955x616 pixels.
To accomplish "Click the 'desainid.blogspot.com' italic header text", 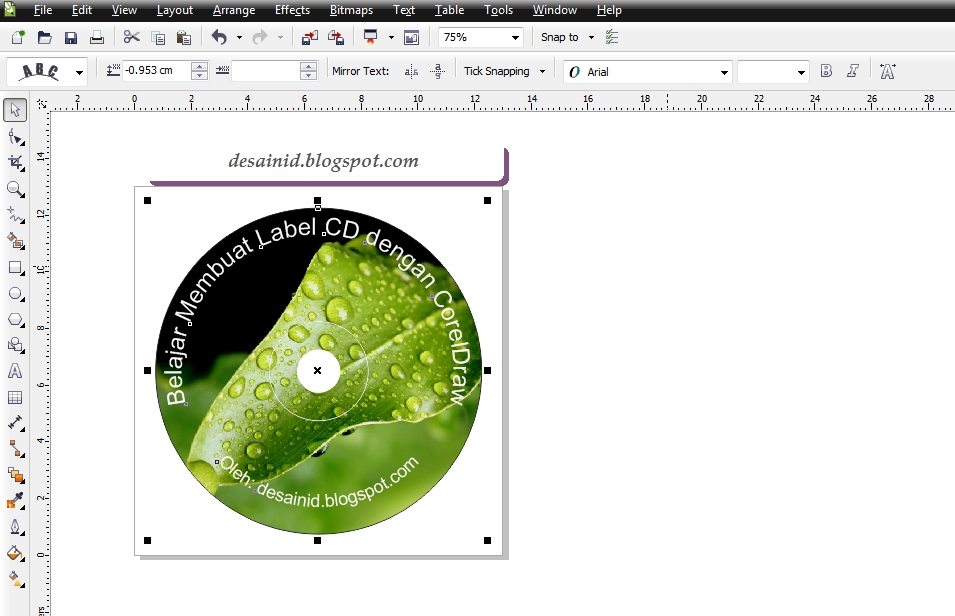I will pos(323,161).
